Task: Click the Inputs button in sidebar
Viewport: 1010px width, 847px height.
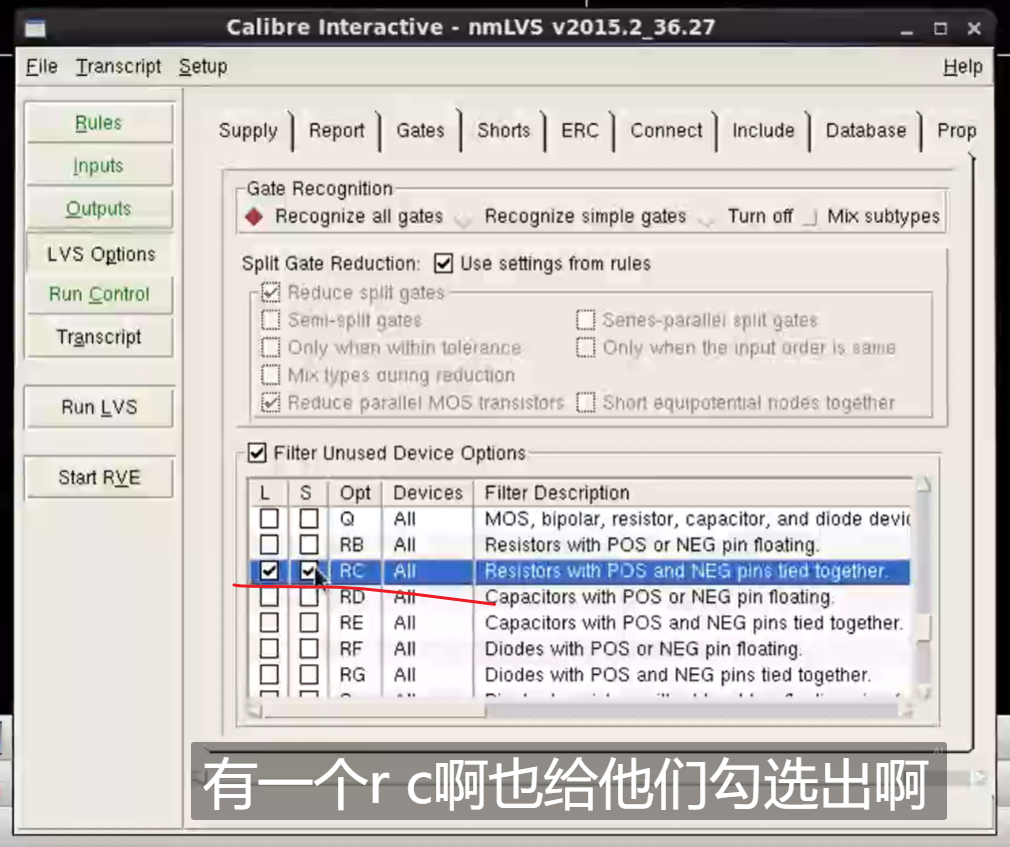Action: pos(99,166)
